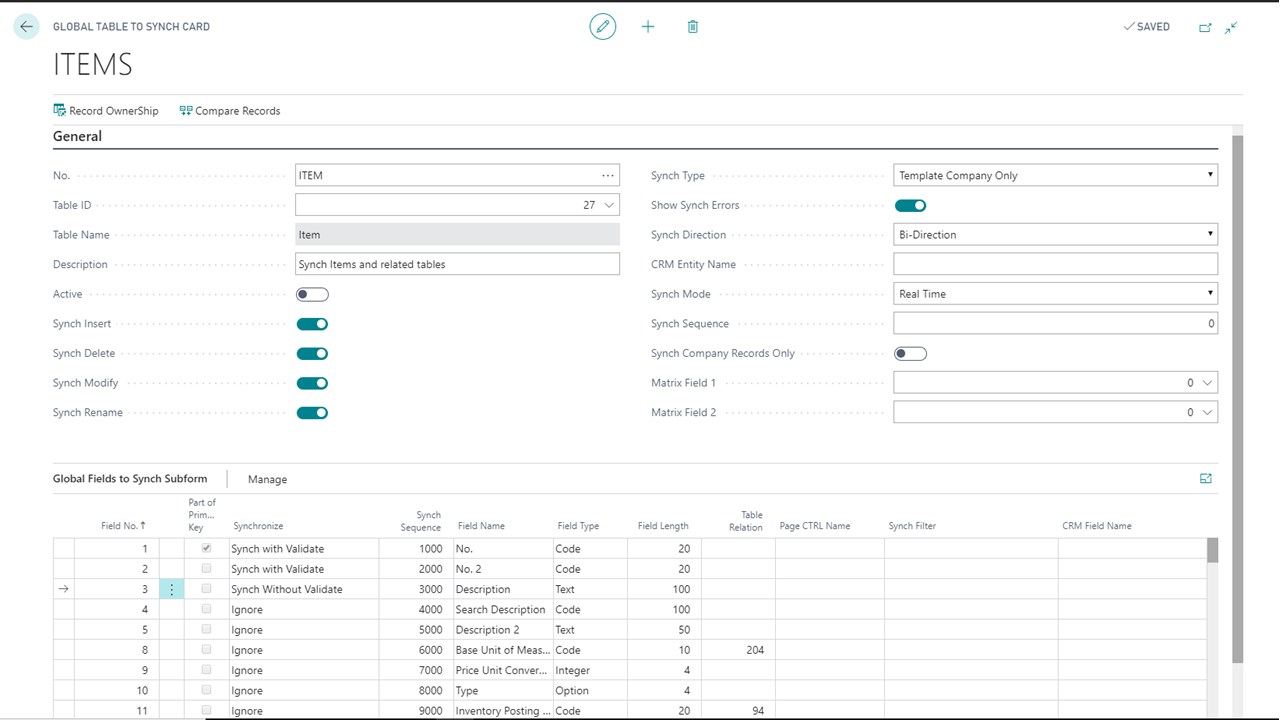Image resolution: width=1280 pixels, height=720 pixels.
Task: Create a new record with plus icon
Action: [648, 27]
